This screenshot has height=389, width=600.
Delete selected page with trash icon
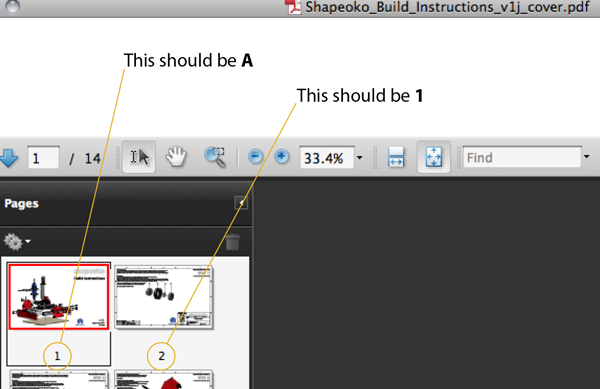(x=233, y=242)
